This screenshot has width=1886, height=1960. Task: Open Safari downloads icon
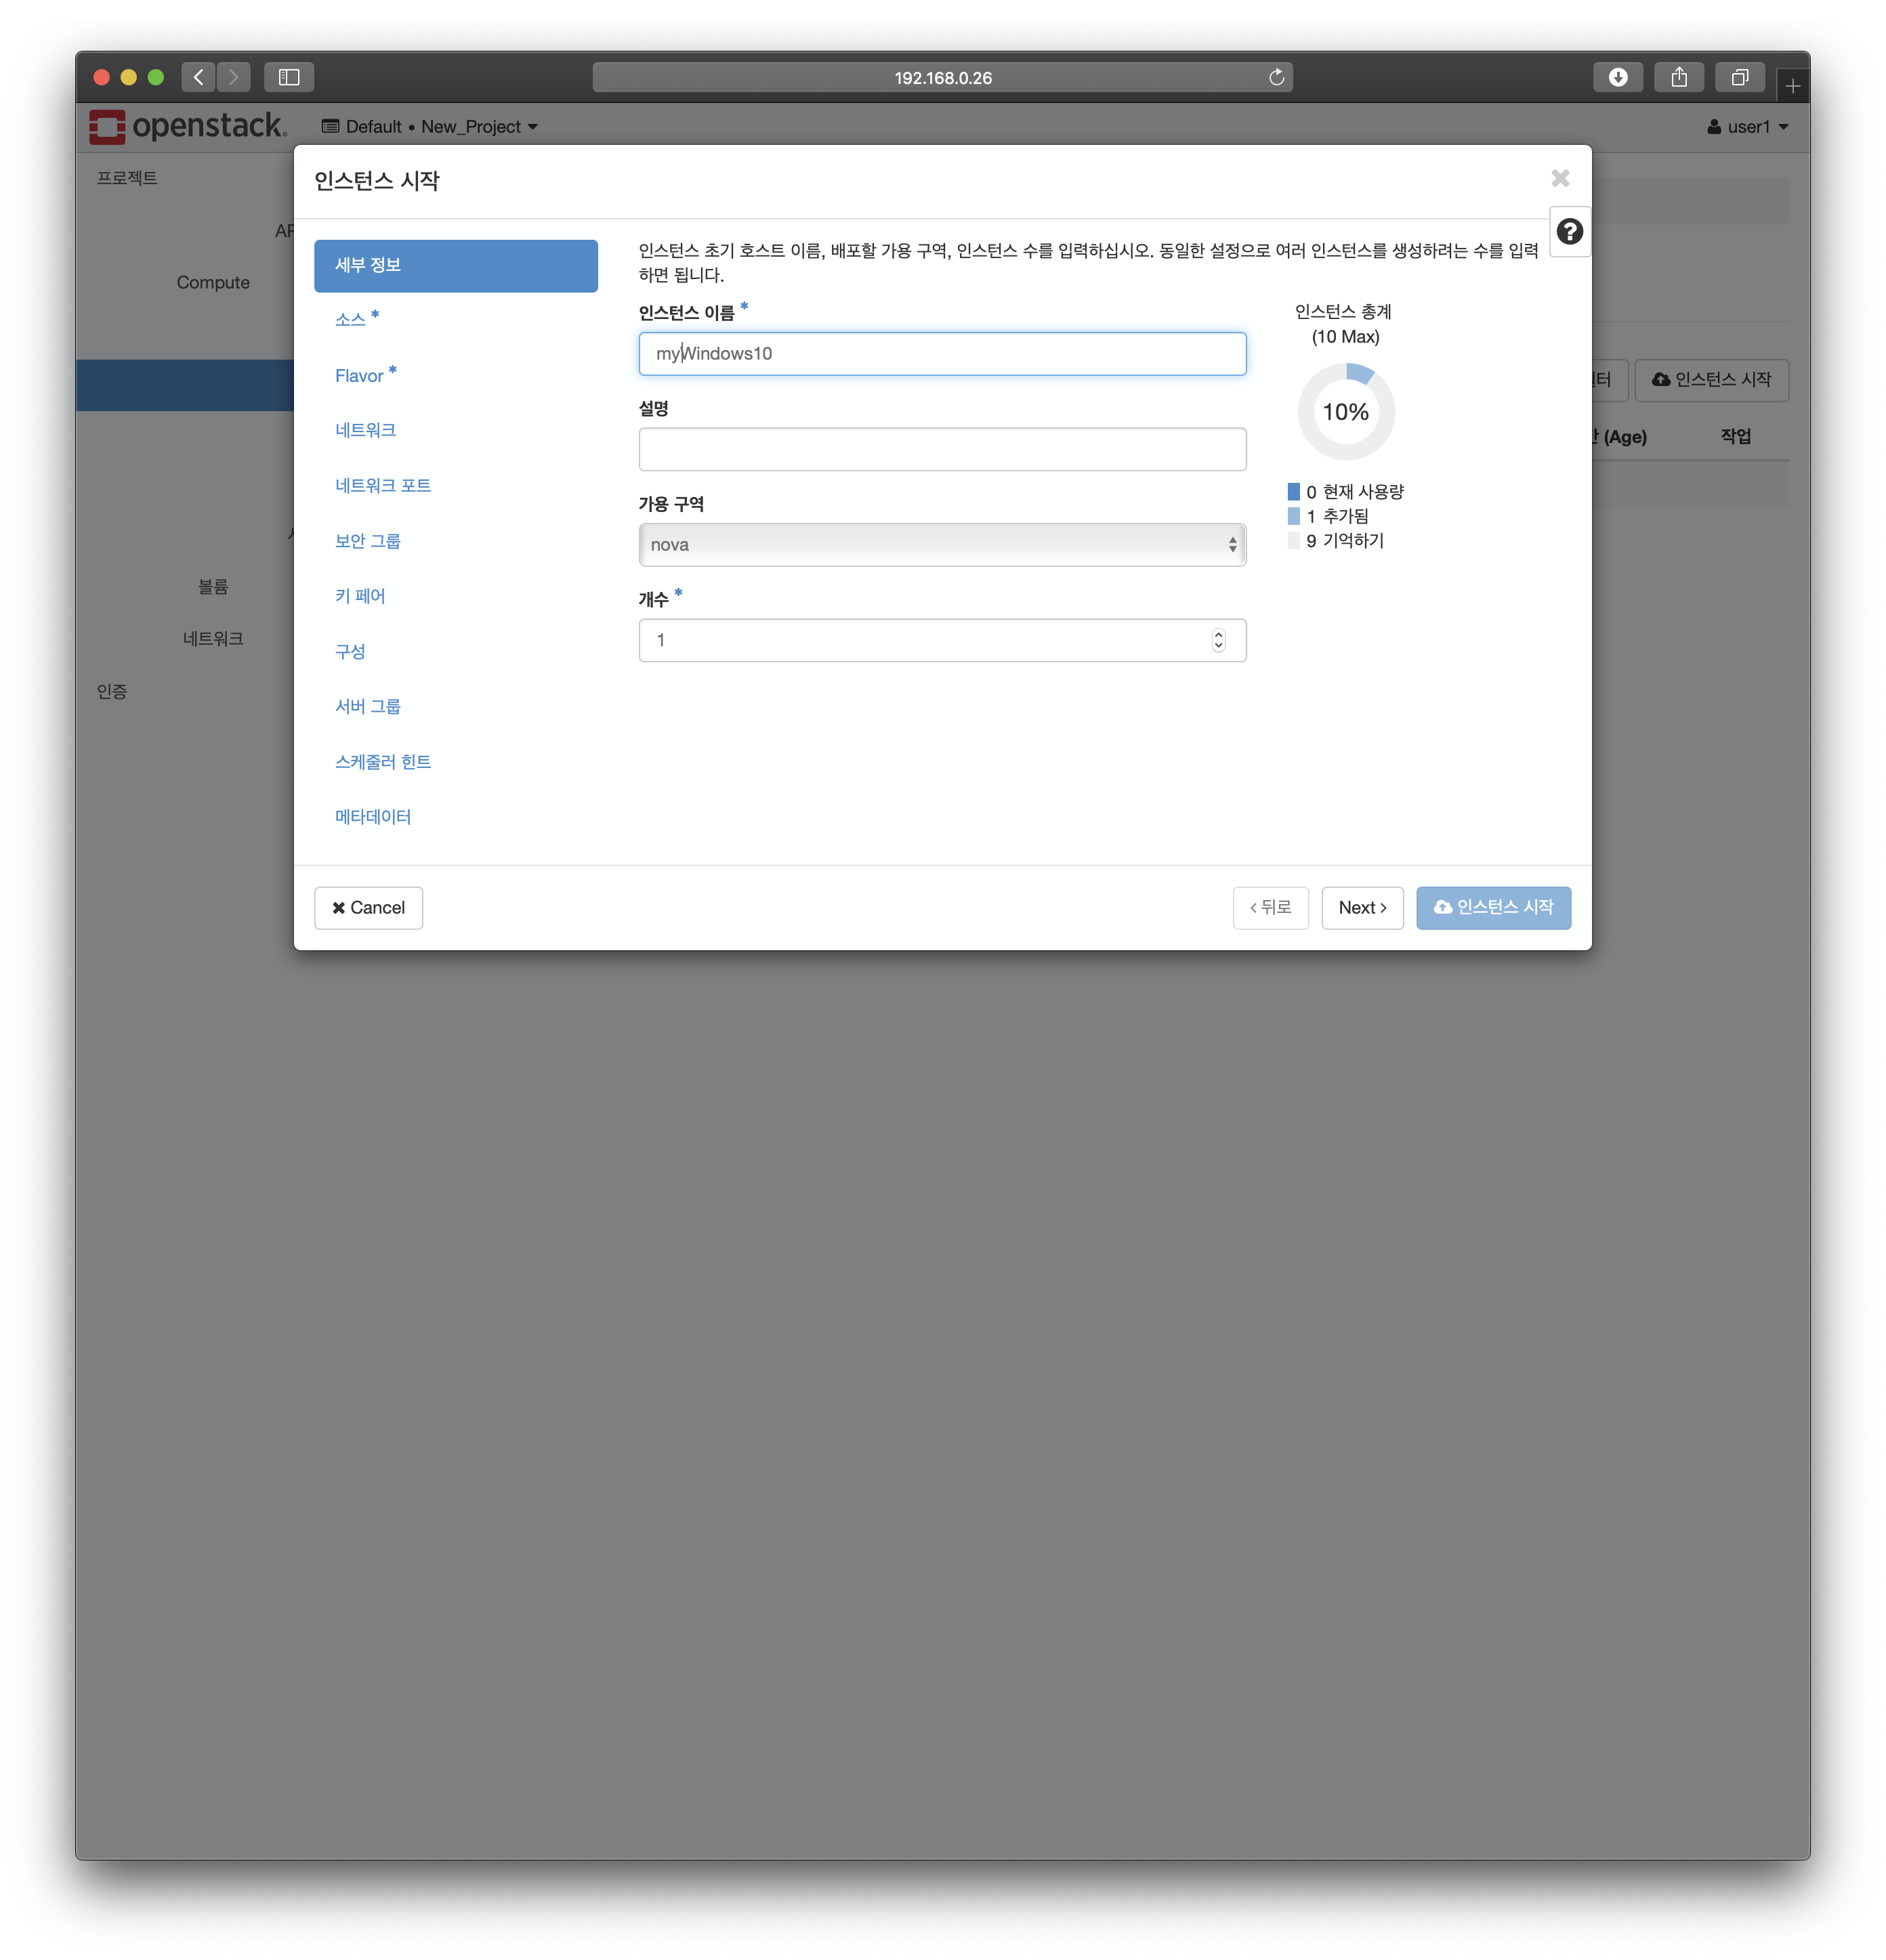1617,77
